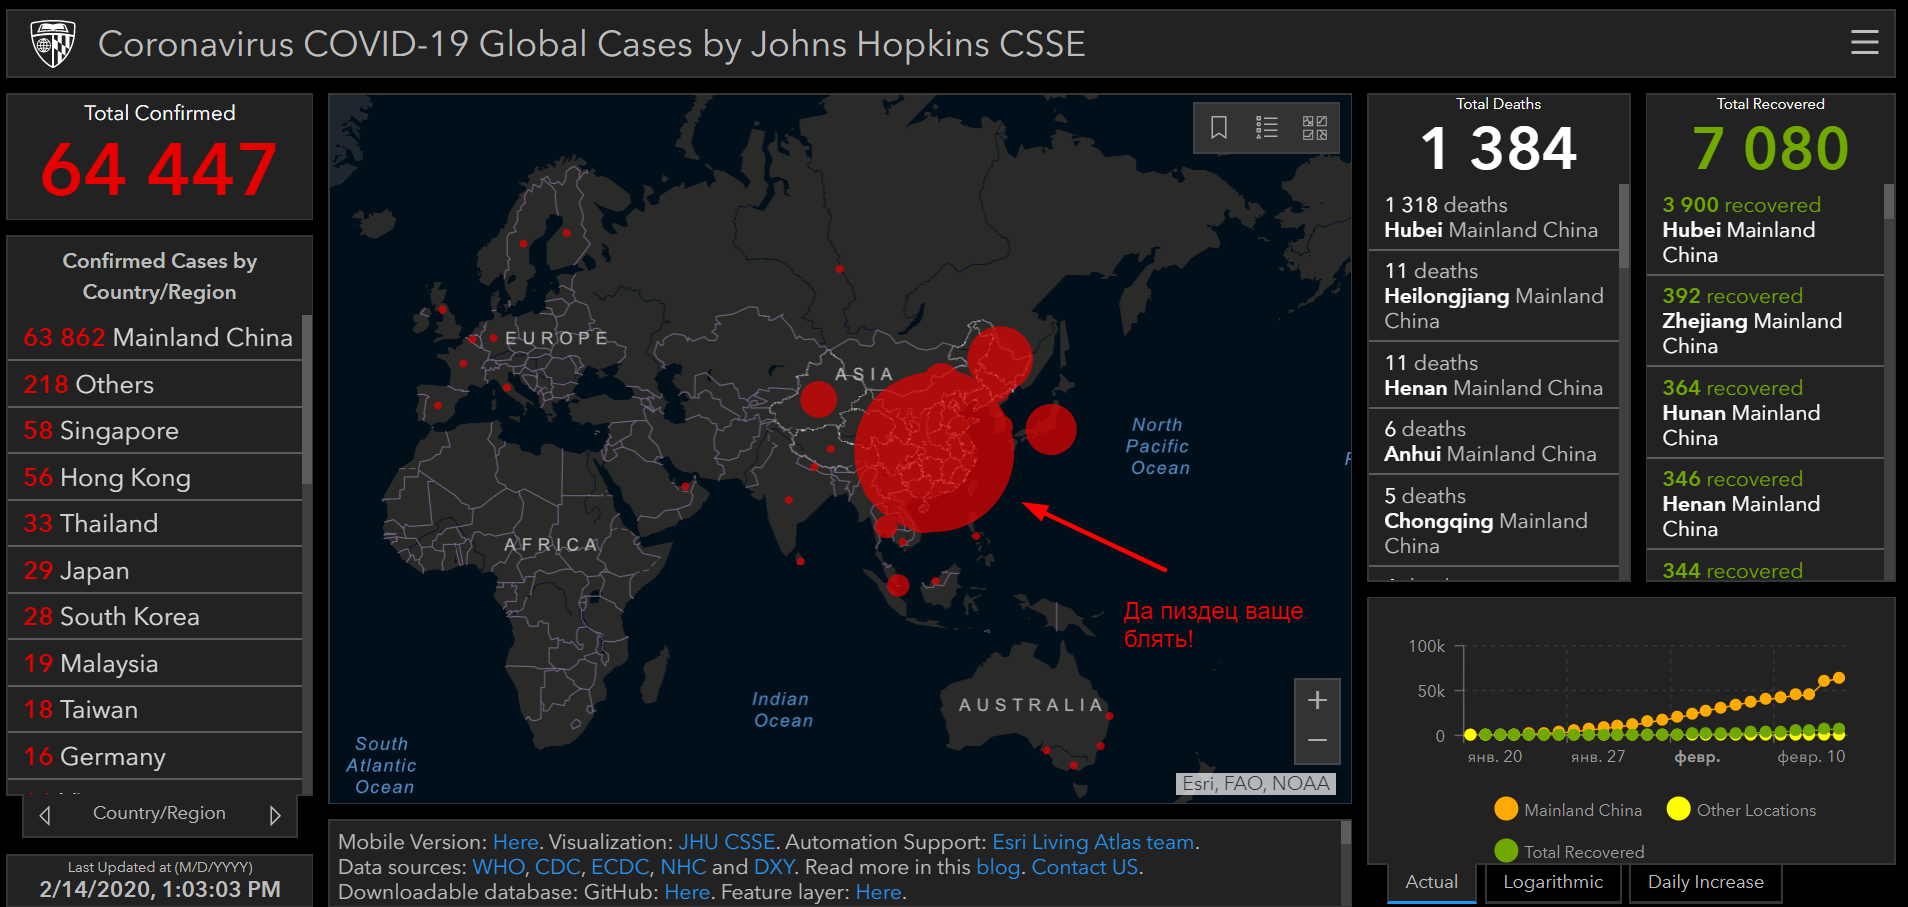This screenshot has width=1908, height=907.
Task: Zoom out the map with minus button
Action: click(1317, 741)
